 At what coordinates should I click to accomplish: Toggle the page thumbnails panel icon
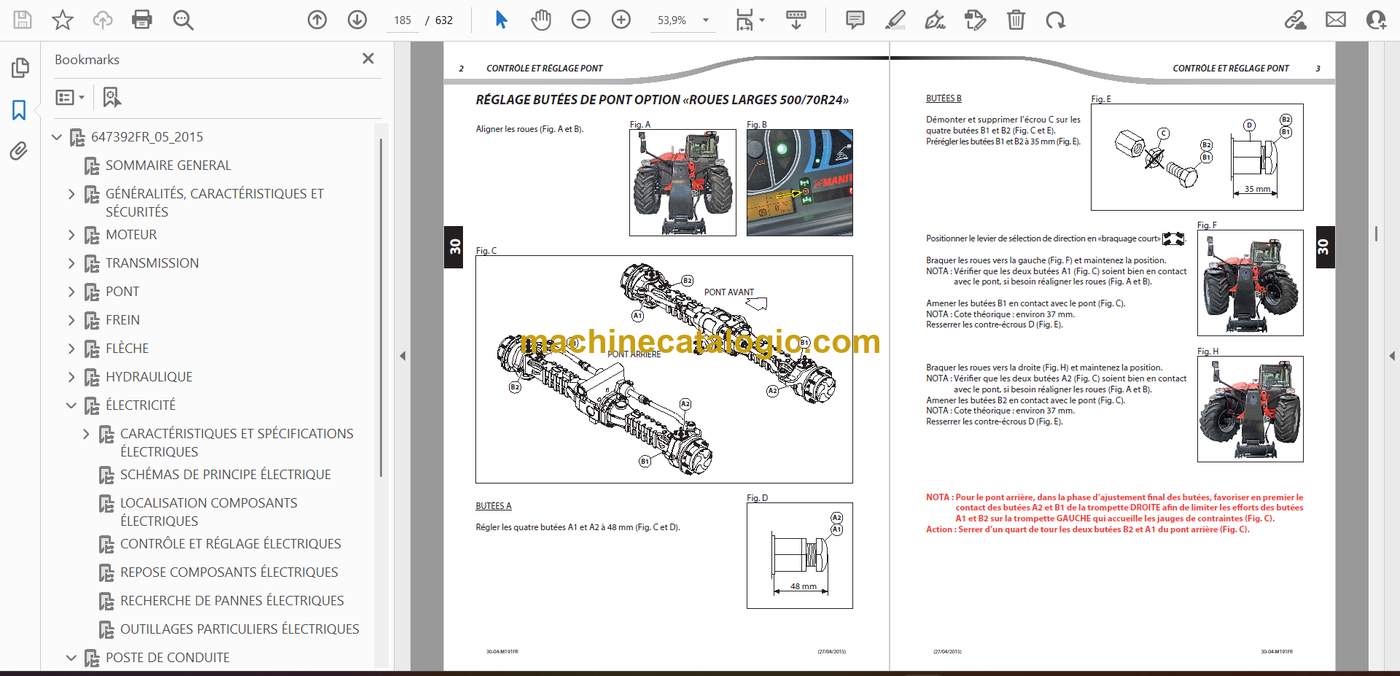(19, 68)
